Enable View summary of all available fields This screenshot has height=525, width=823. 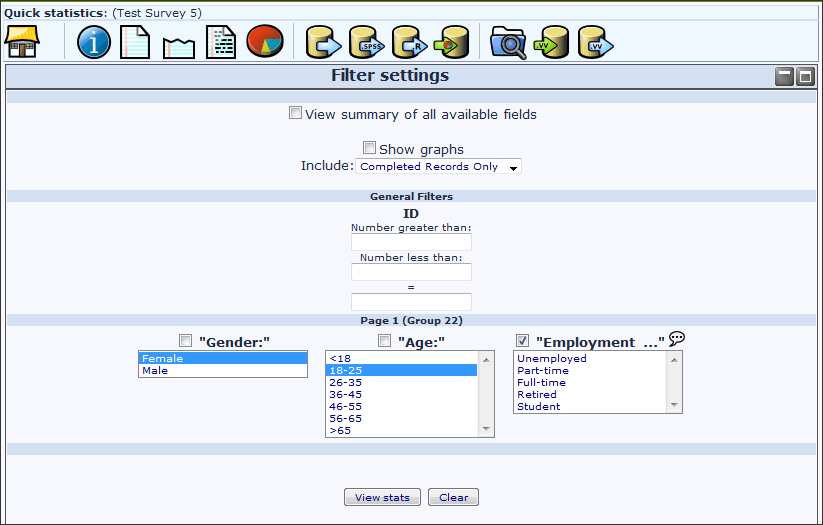[295, 113]
